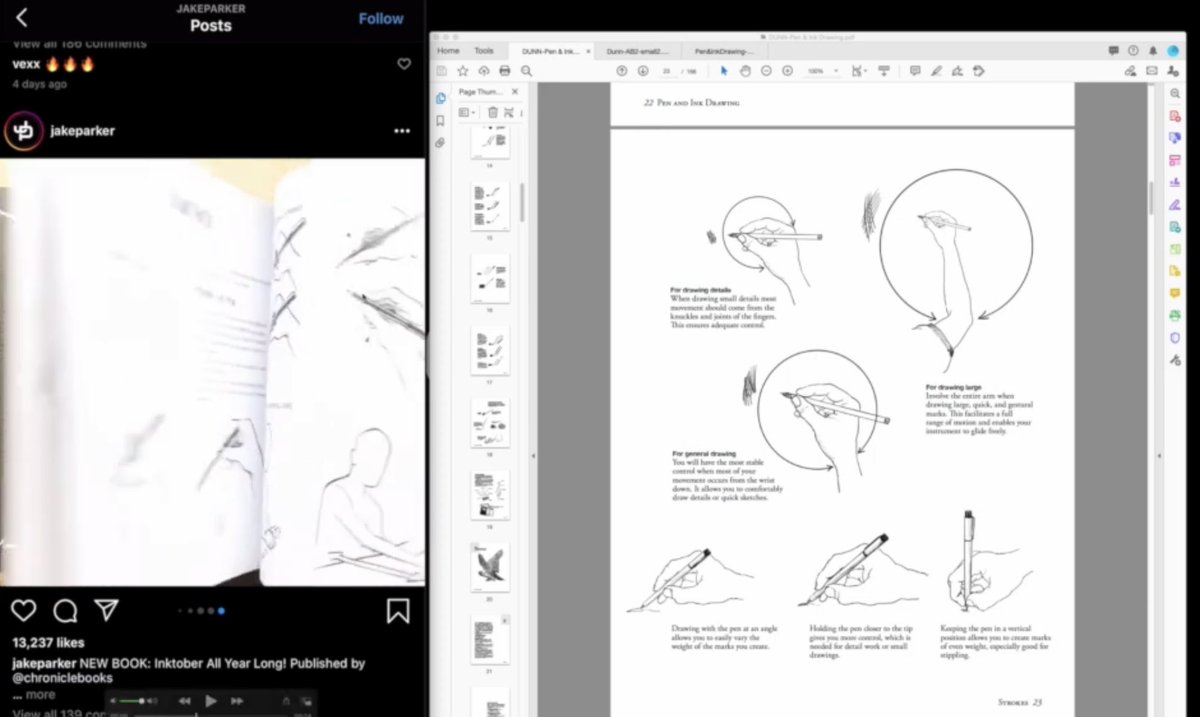1200x717 pixels.
Task: Bookmark the Inktober post
Action: (398, 610)
